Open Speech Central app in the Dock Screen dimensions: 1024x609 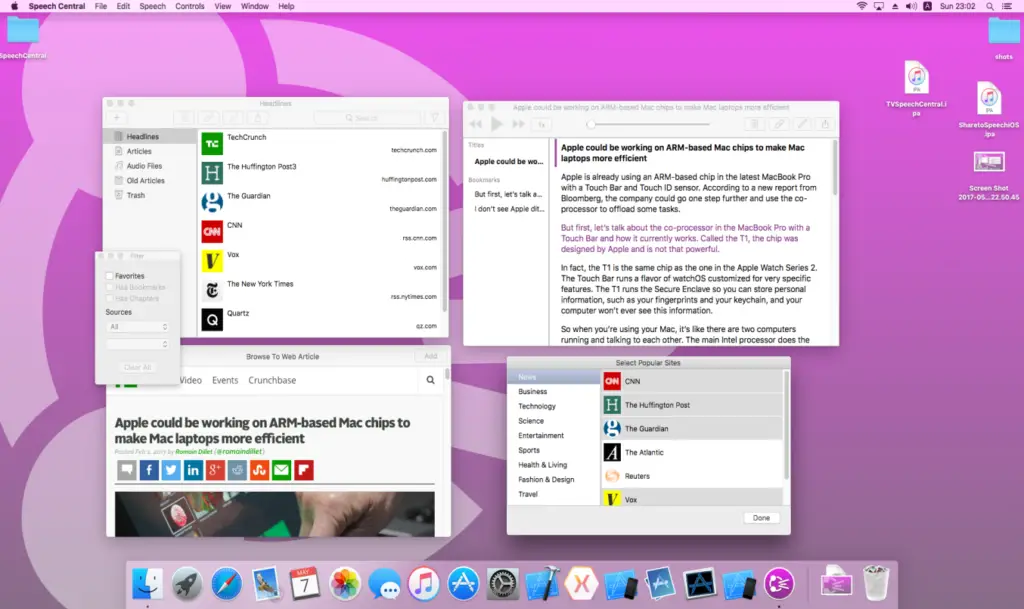coord(778,584)
